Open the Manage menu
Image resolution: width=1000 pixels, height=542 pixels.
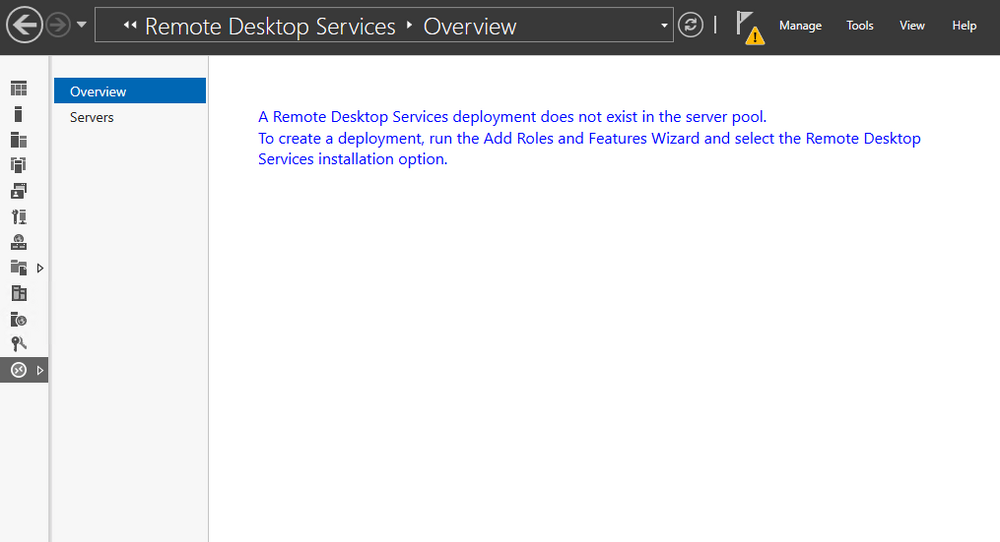800,26
